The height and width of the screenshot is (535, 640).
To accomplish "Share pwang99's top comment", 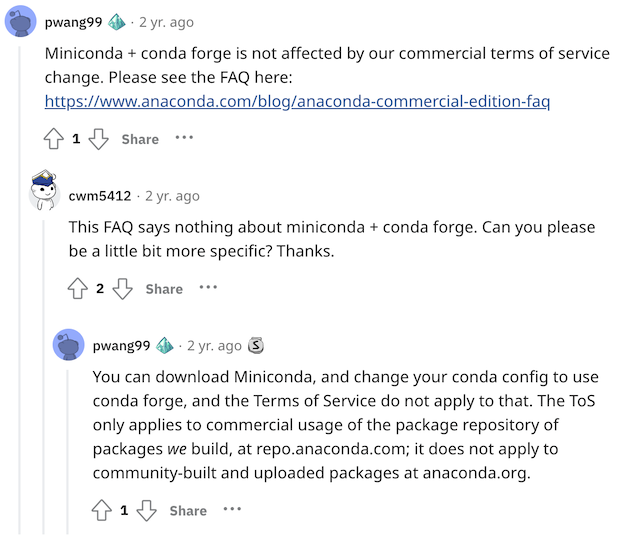I will [140, 139].
